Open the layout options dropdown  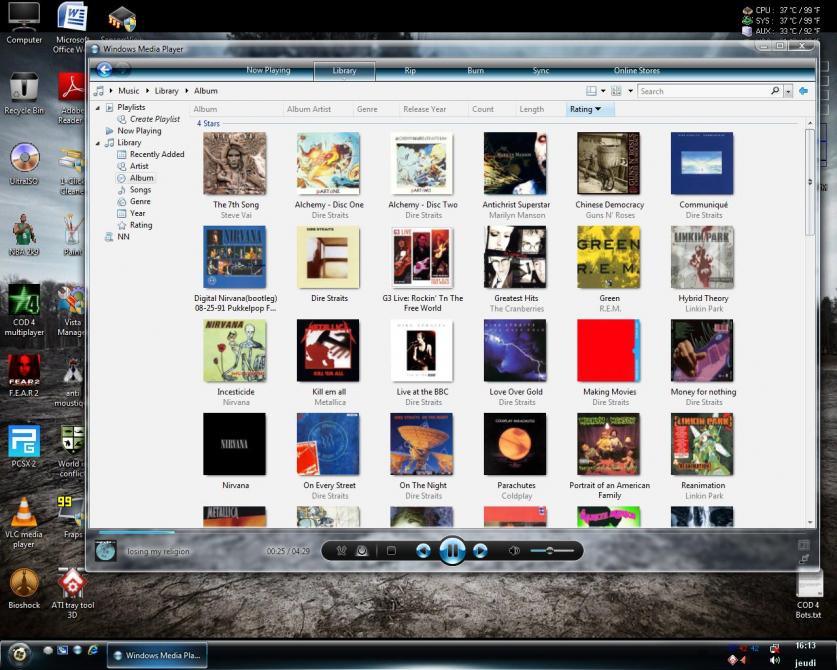pyautogui.click(x=603, y=91)
